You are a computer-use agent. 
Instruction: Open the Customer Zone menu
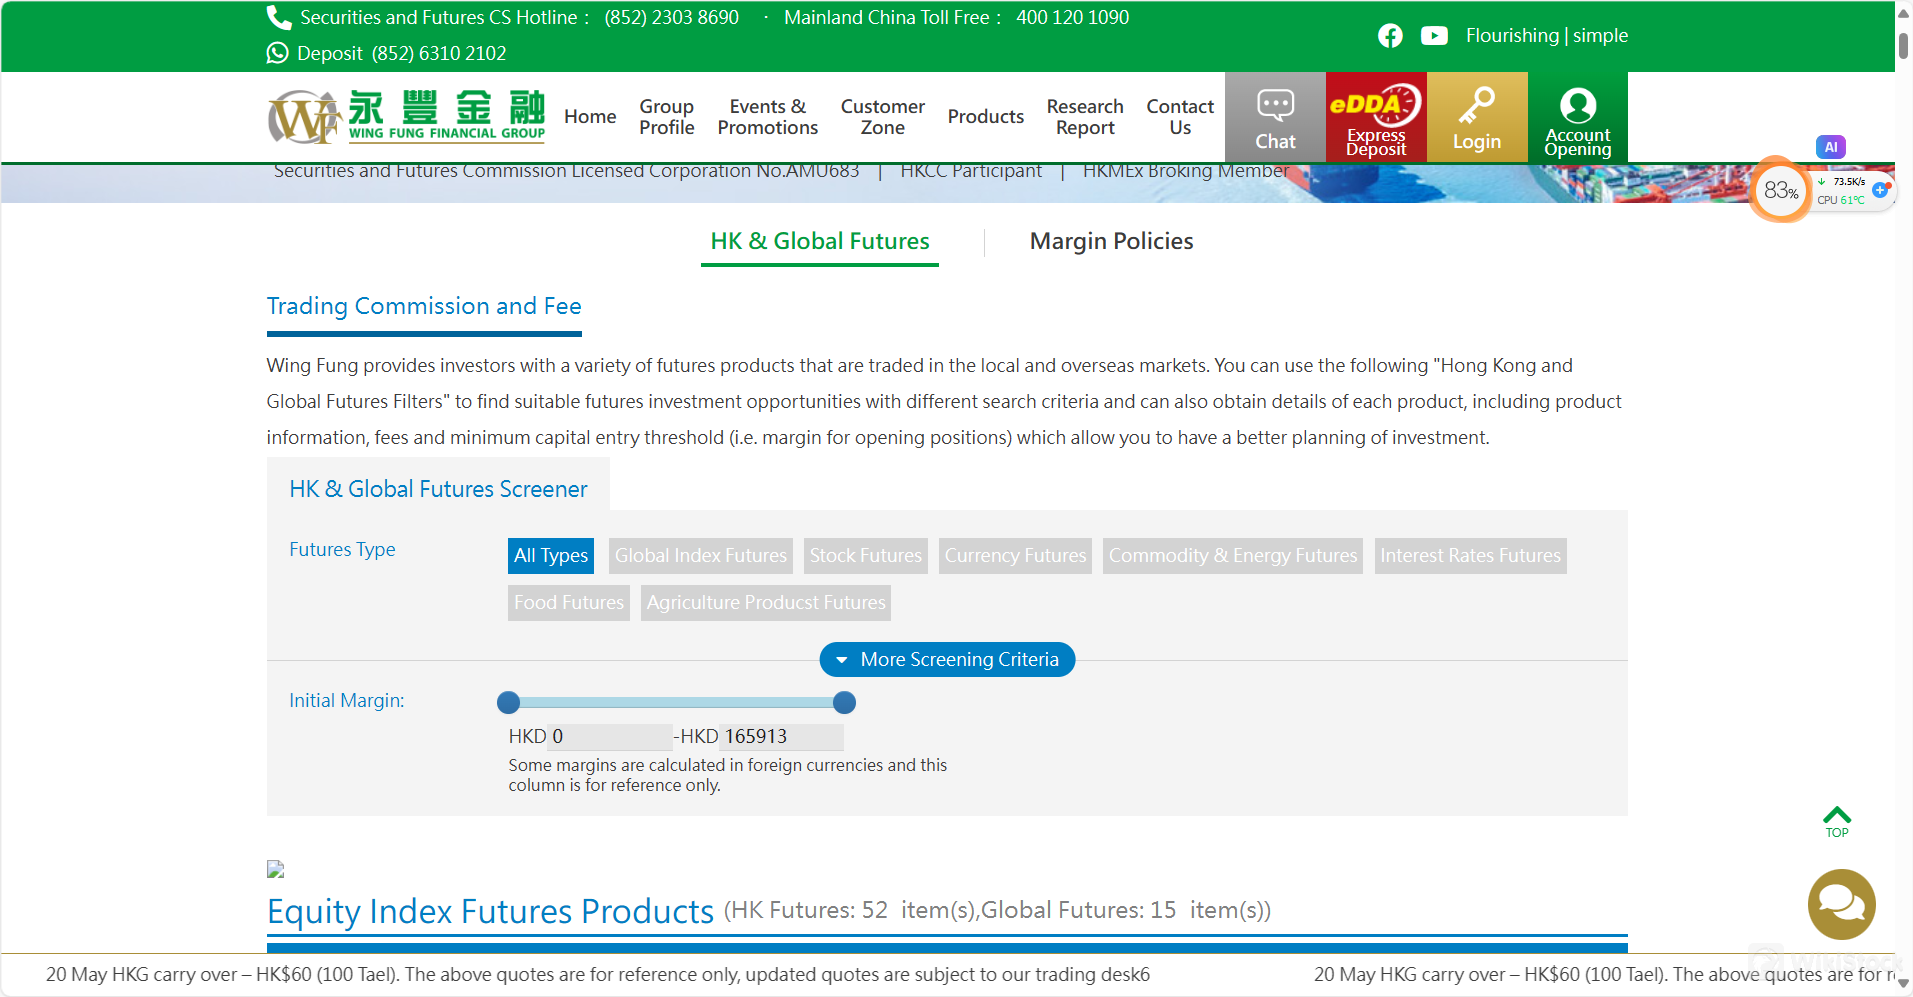coord(883,117)
